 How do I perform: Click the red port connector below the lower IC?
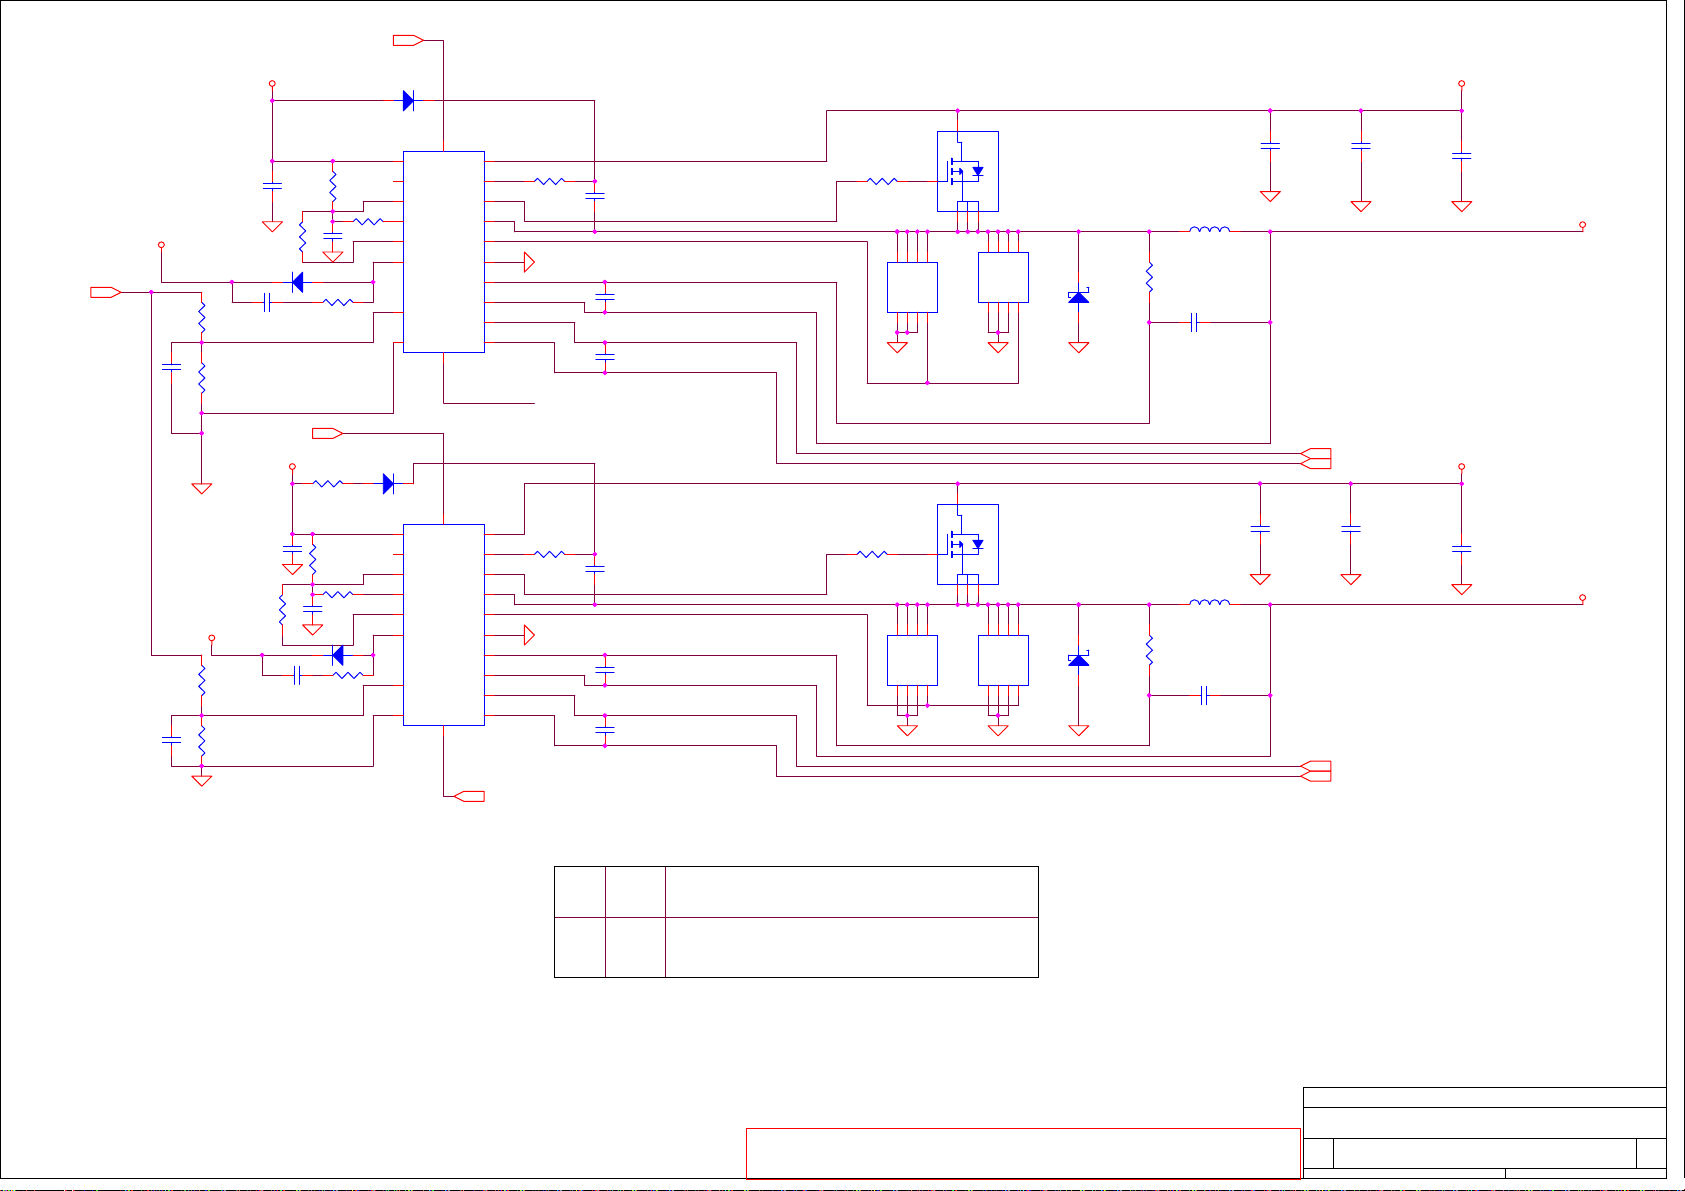pos(469,796)
